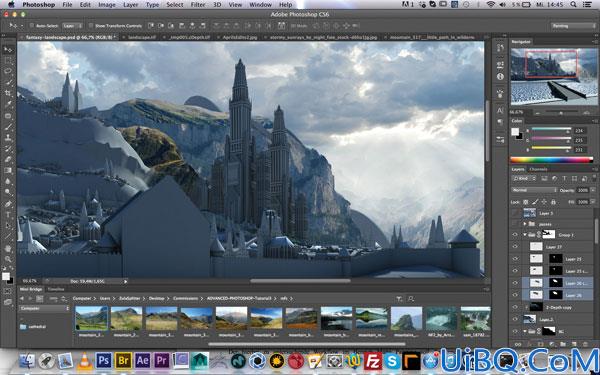Toggle Show Transform Controls checkbox
Screen dimensions: 600x375
91,26
